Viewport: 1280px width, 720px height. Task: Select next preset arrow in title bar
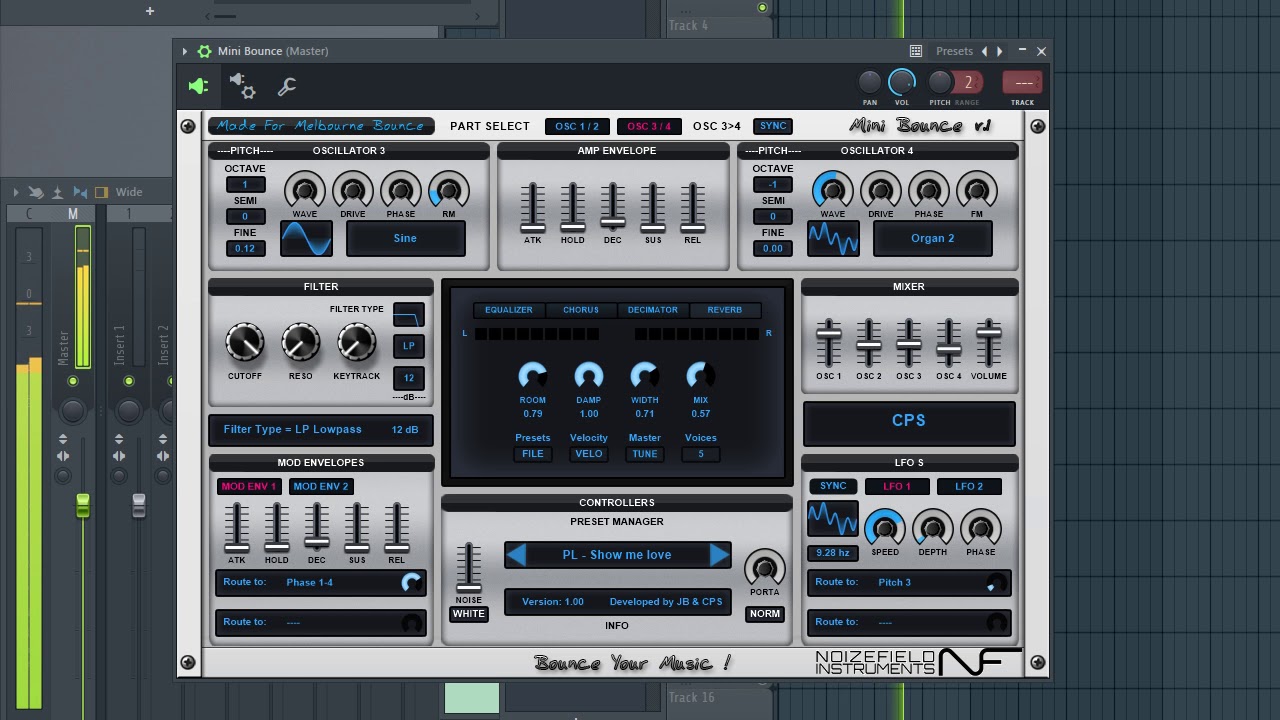[999, 51]
